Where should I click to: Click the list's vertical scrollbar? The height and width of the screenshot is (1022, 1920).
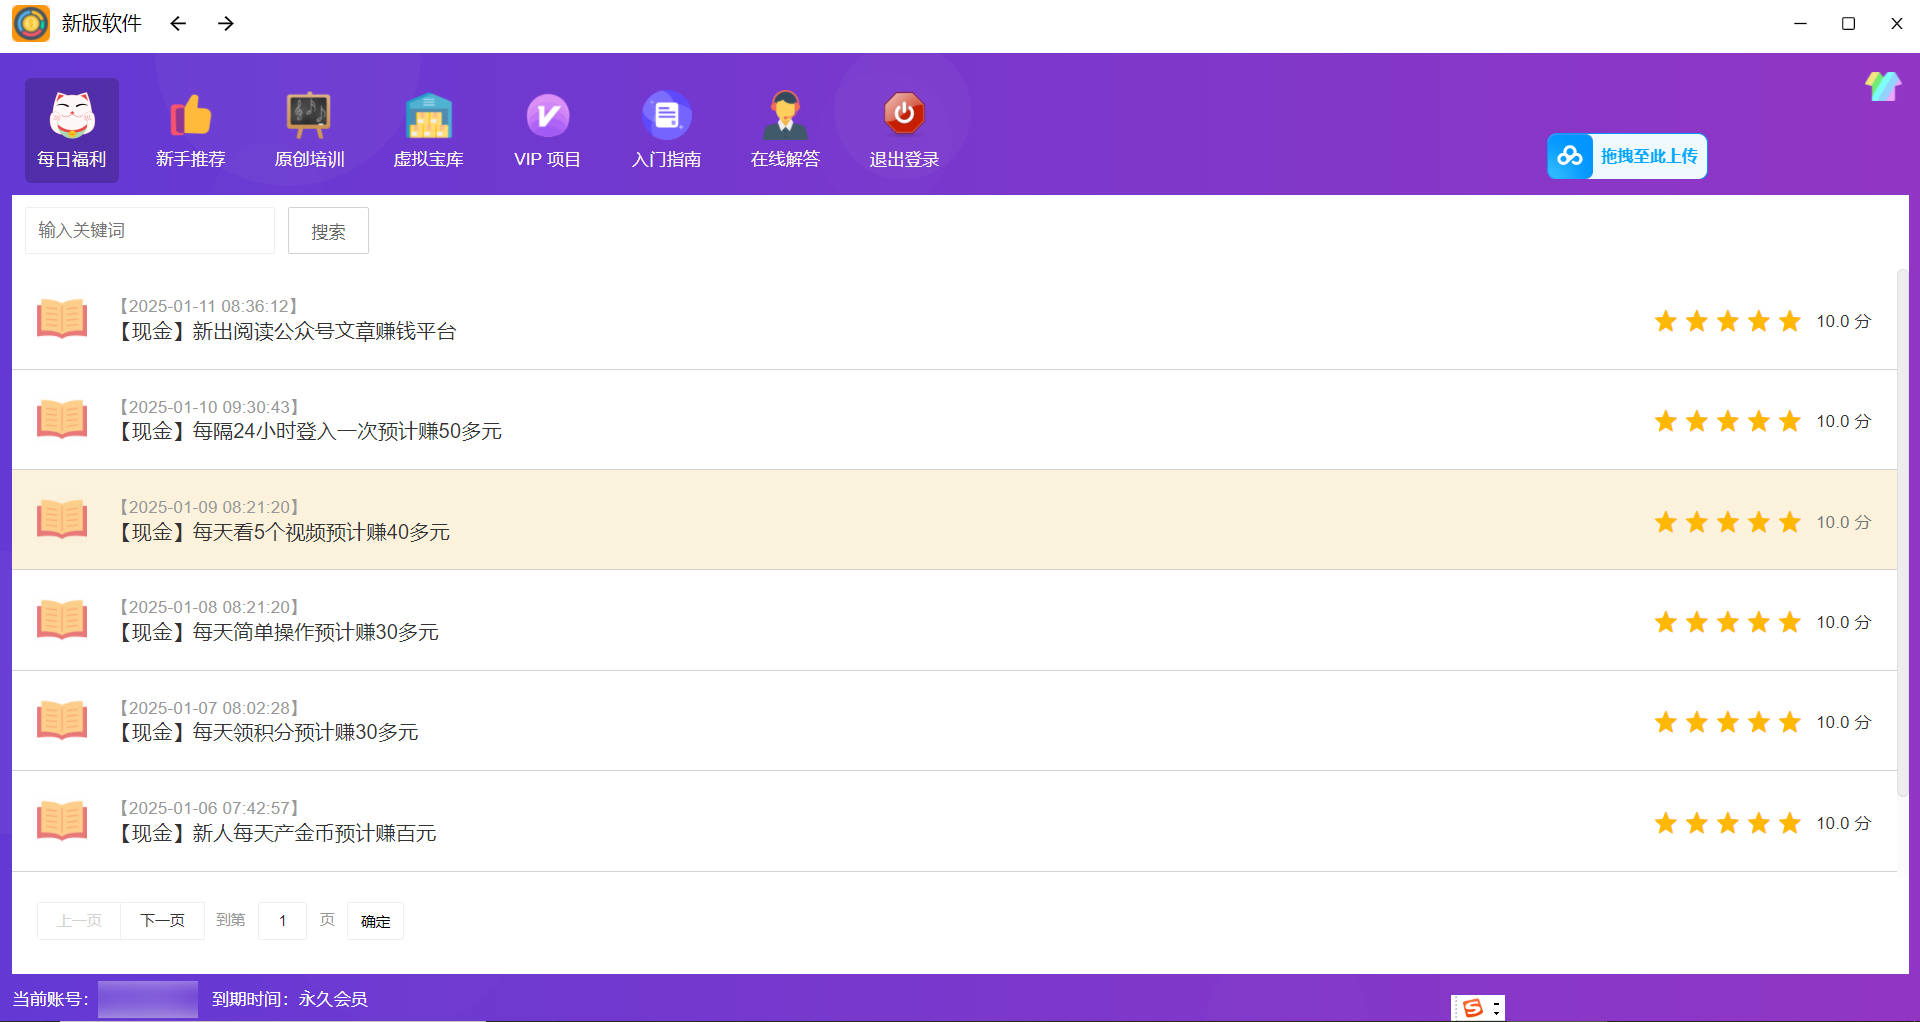coord(1902,530)
